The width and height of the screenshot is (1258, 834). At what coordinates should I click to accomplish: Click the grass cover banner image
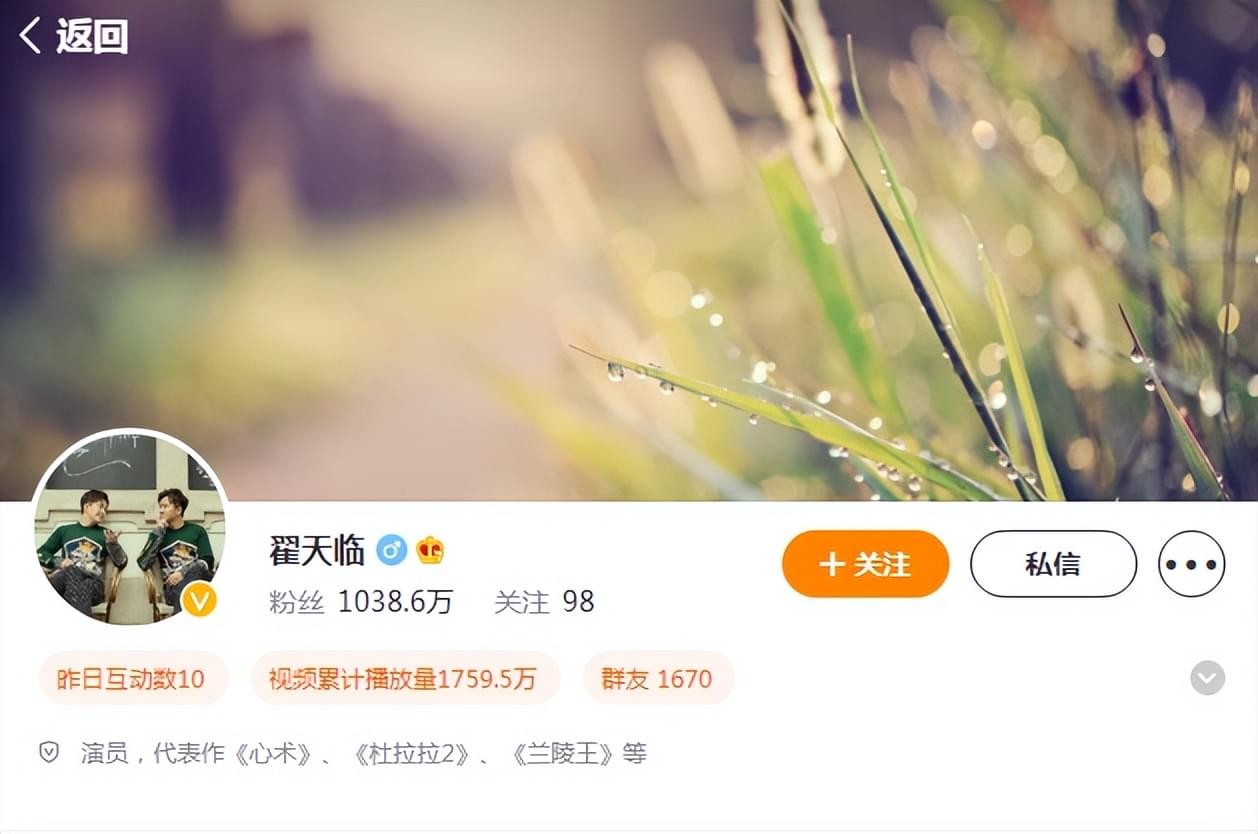point(629,250)
